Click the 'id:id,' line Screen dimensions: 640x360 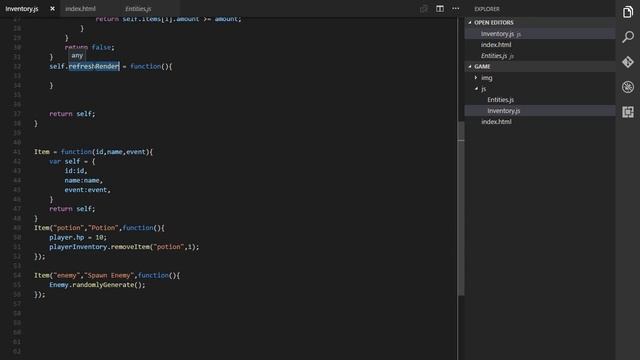tap(76, 171)
